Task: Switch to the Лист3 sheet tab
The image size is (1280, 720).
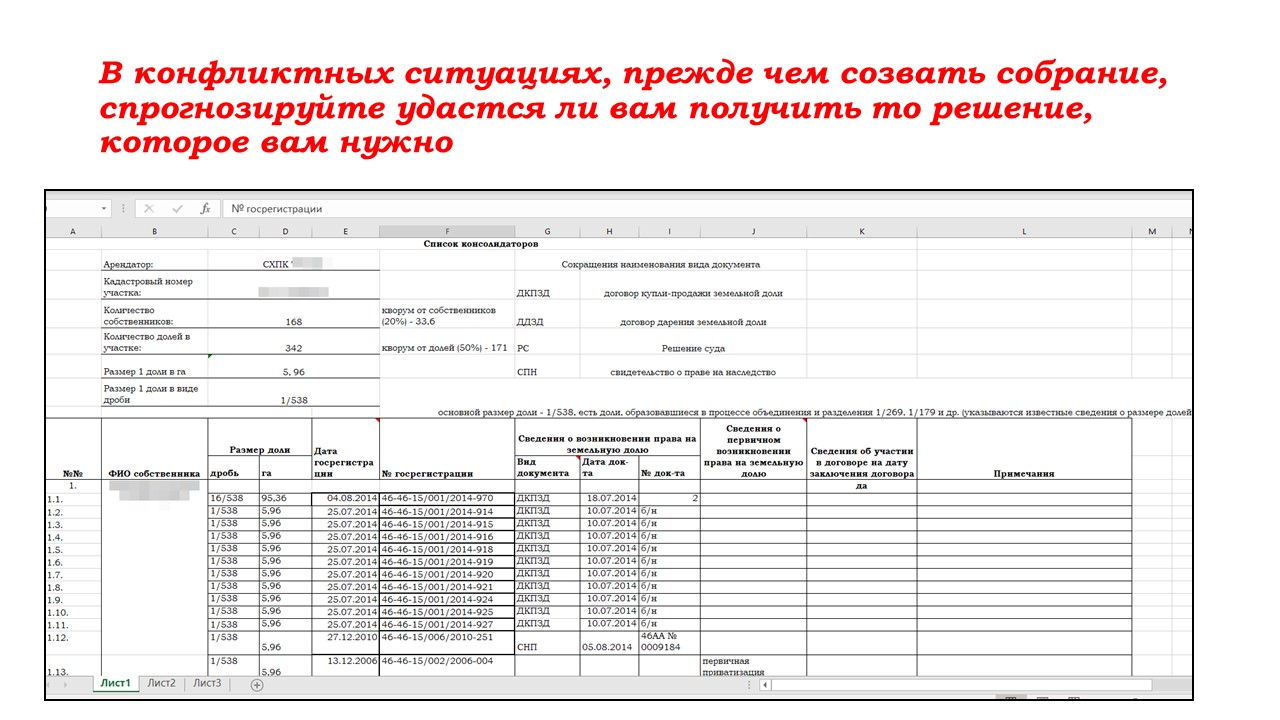Action: coord(207,684)
